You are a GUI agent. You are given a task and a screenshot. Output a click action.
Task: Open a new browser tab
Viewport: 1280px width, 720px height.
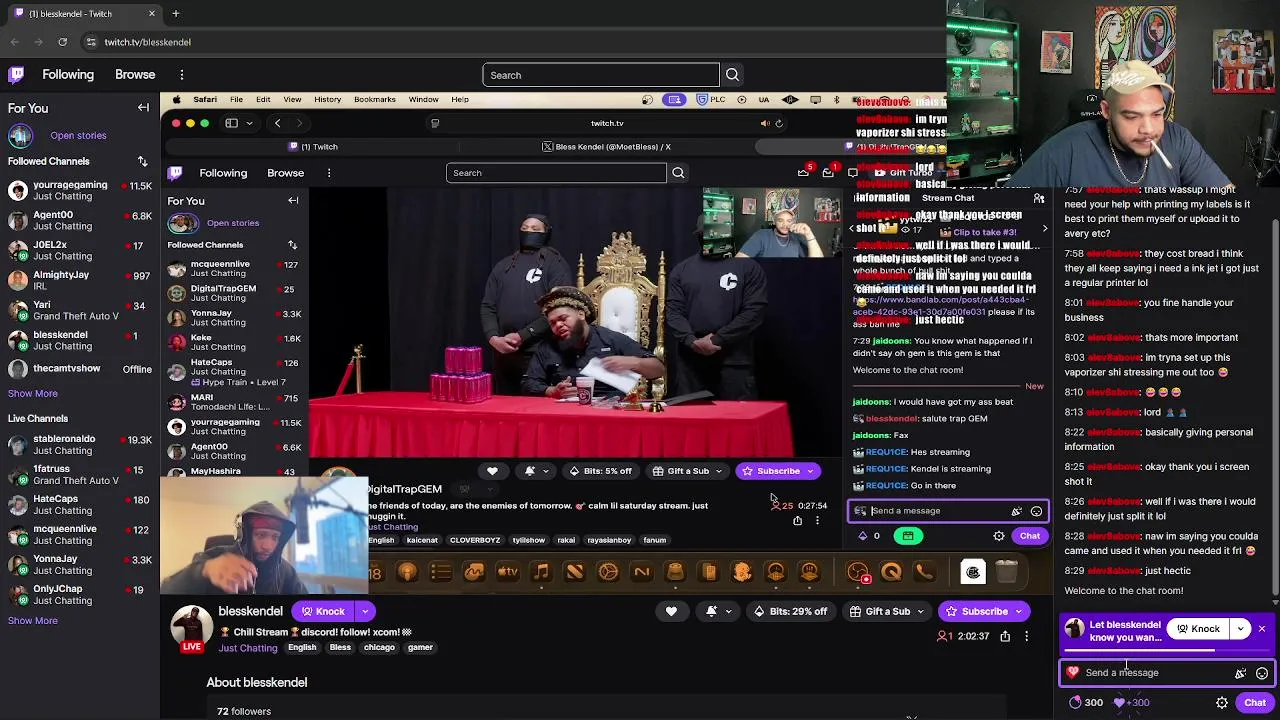pyautogui.click(x=175, y=13)
